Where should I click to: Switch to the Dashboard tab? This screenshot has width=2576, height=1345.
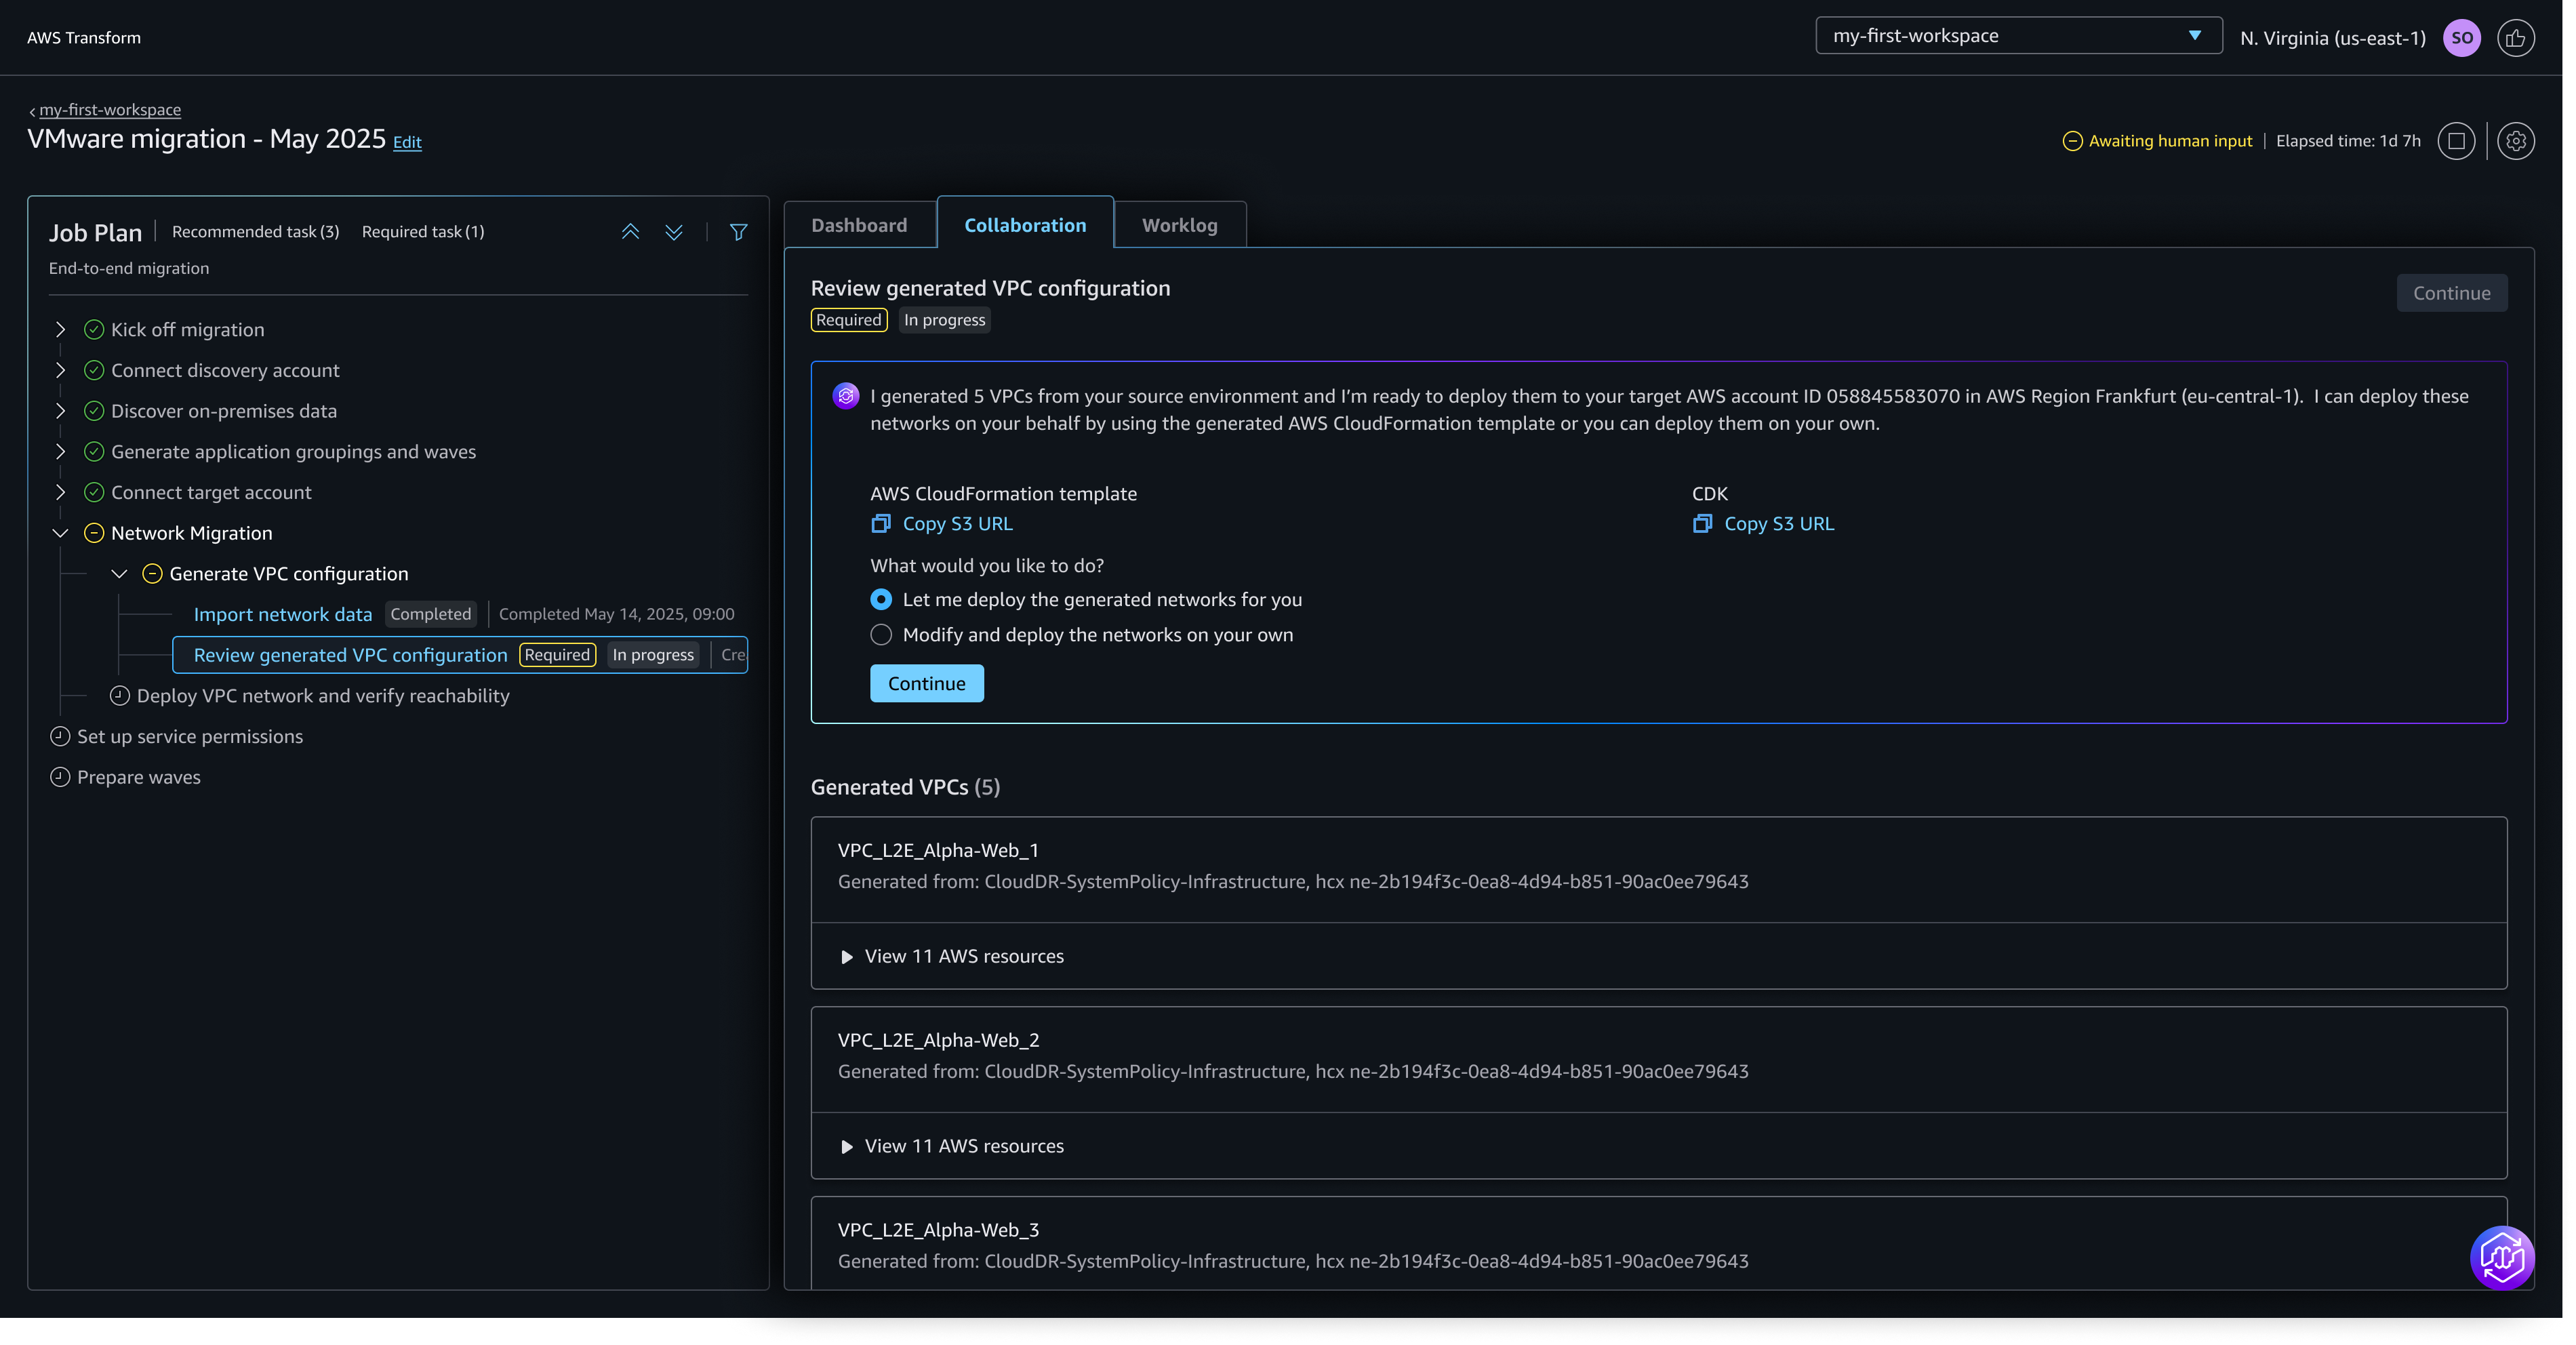tap(859, 225)
